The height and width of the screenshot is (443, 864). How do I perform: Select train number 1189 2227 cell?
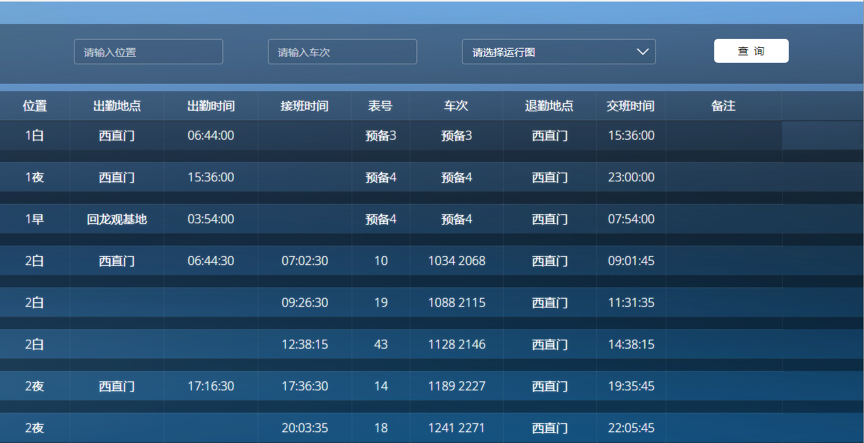pos(456,386)
